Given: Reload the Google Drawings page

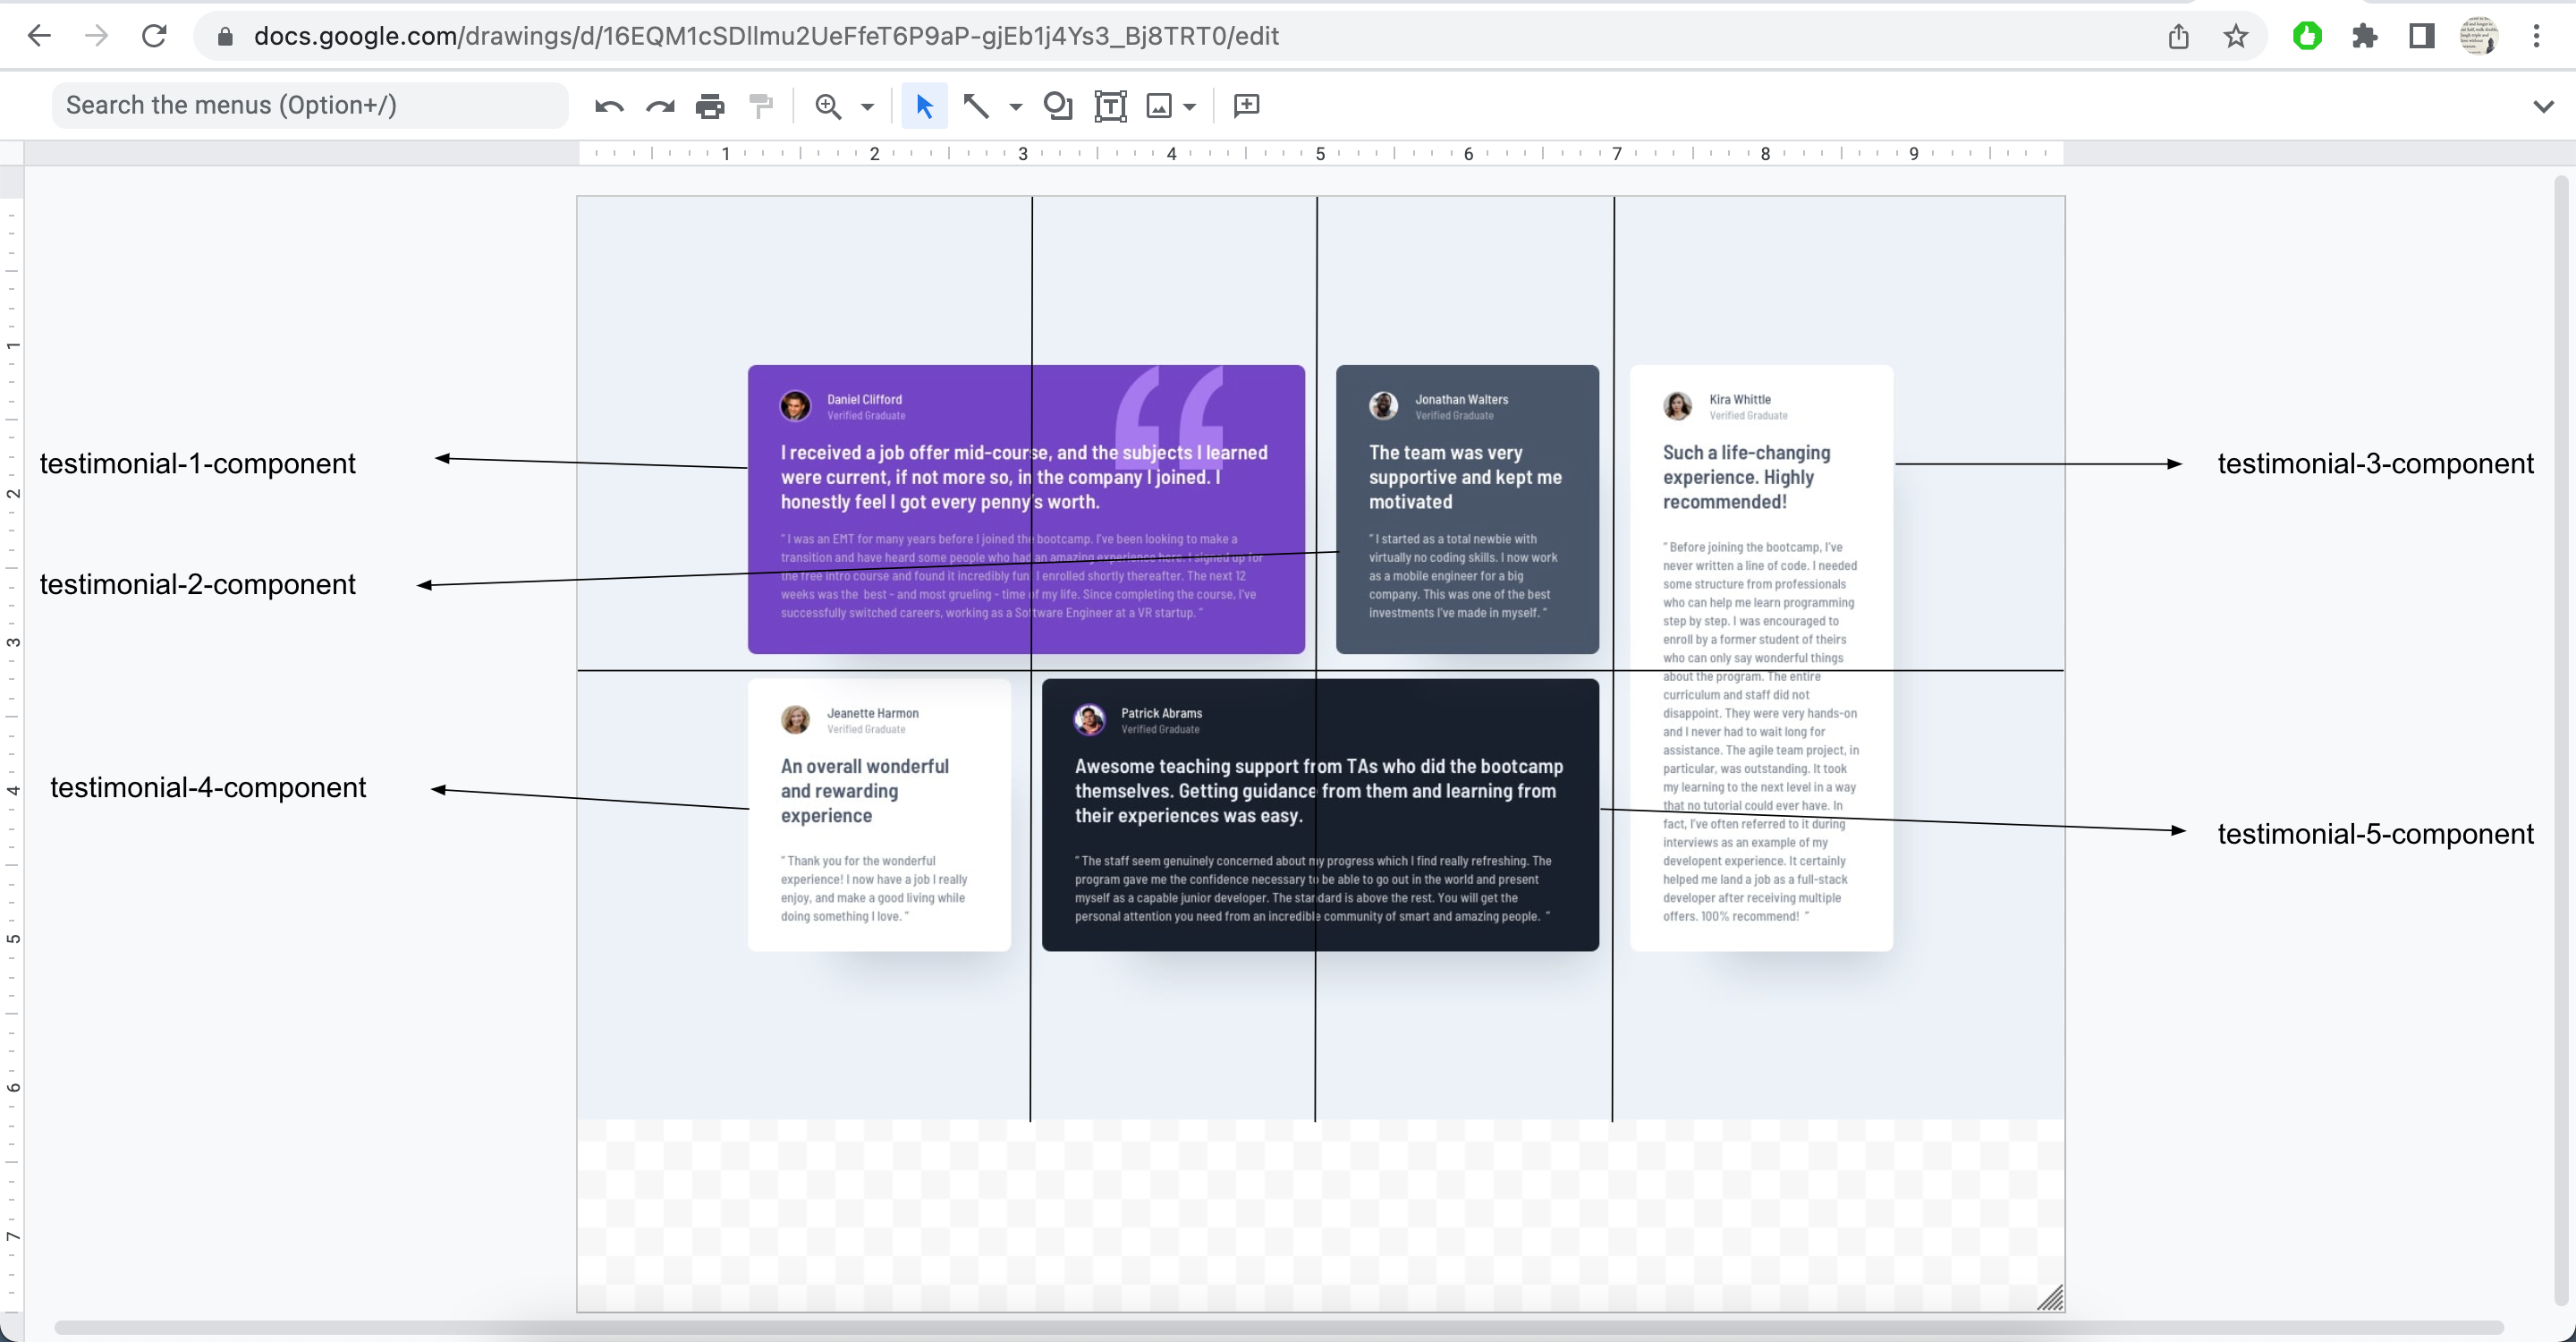Looking at the screenshot, I should tap(154, 37).
